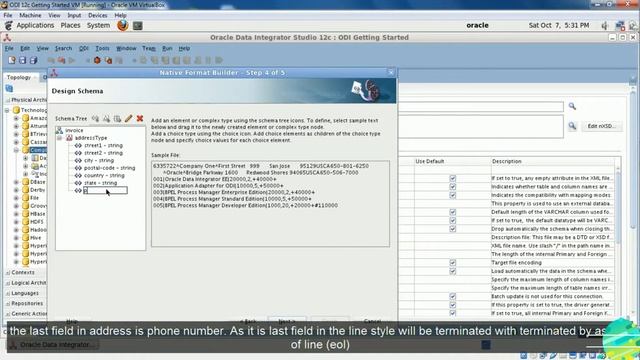This screenshot has height=360, width=640.
Task: Click the HDFS technology folder icon
Action: click(26, 222)
